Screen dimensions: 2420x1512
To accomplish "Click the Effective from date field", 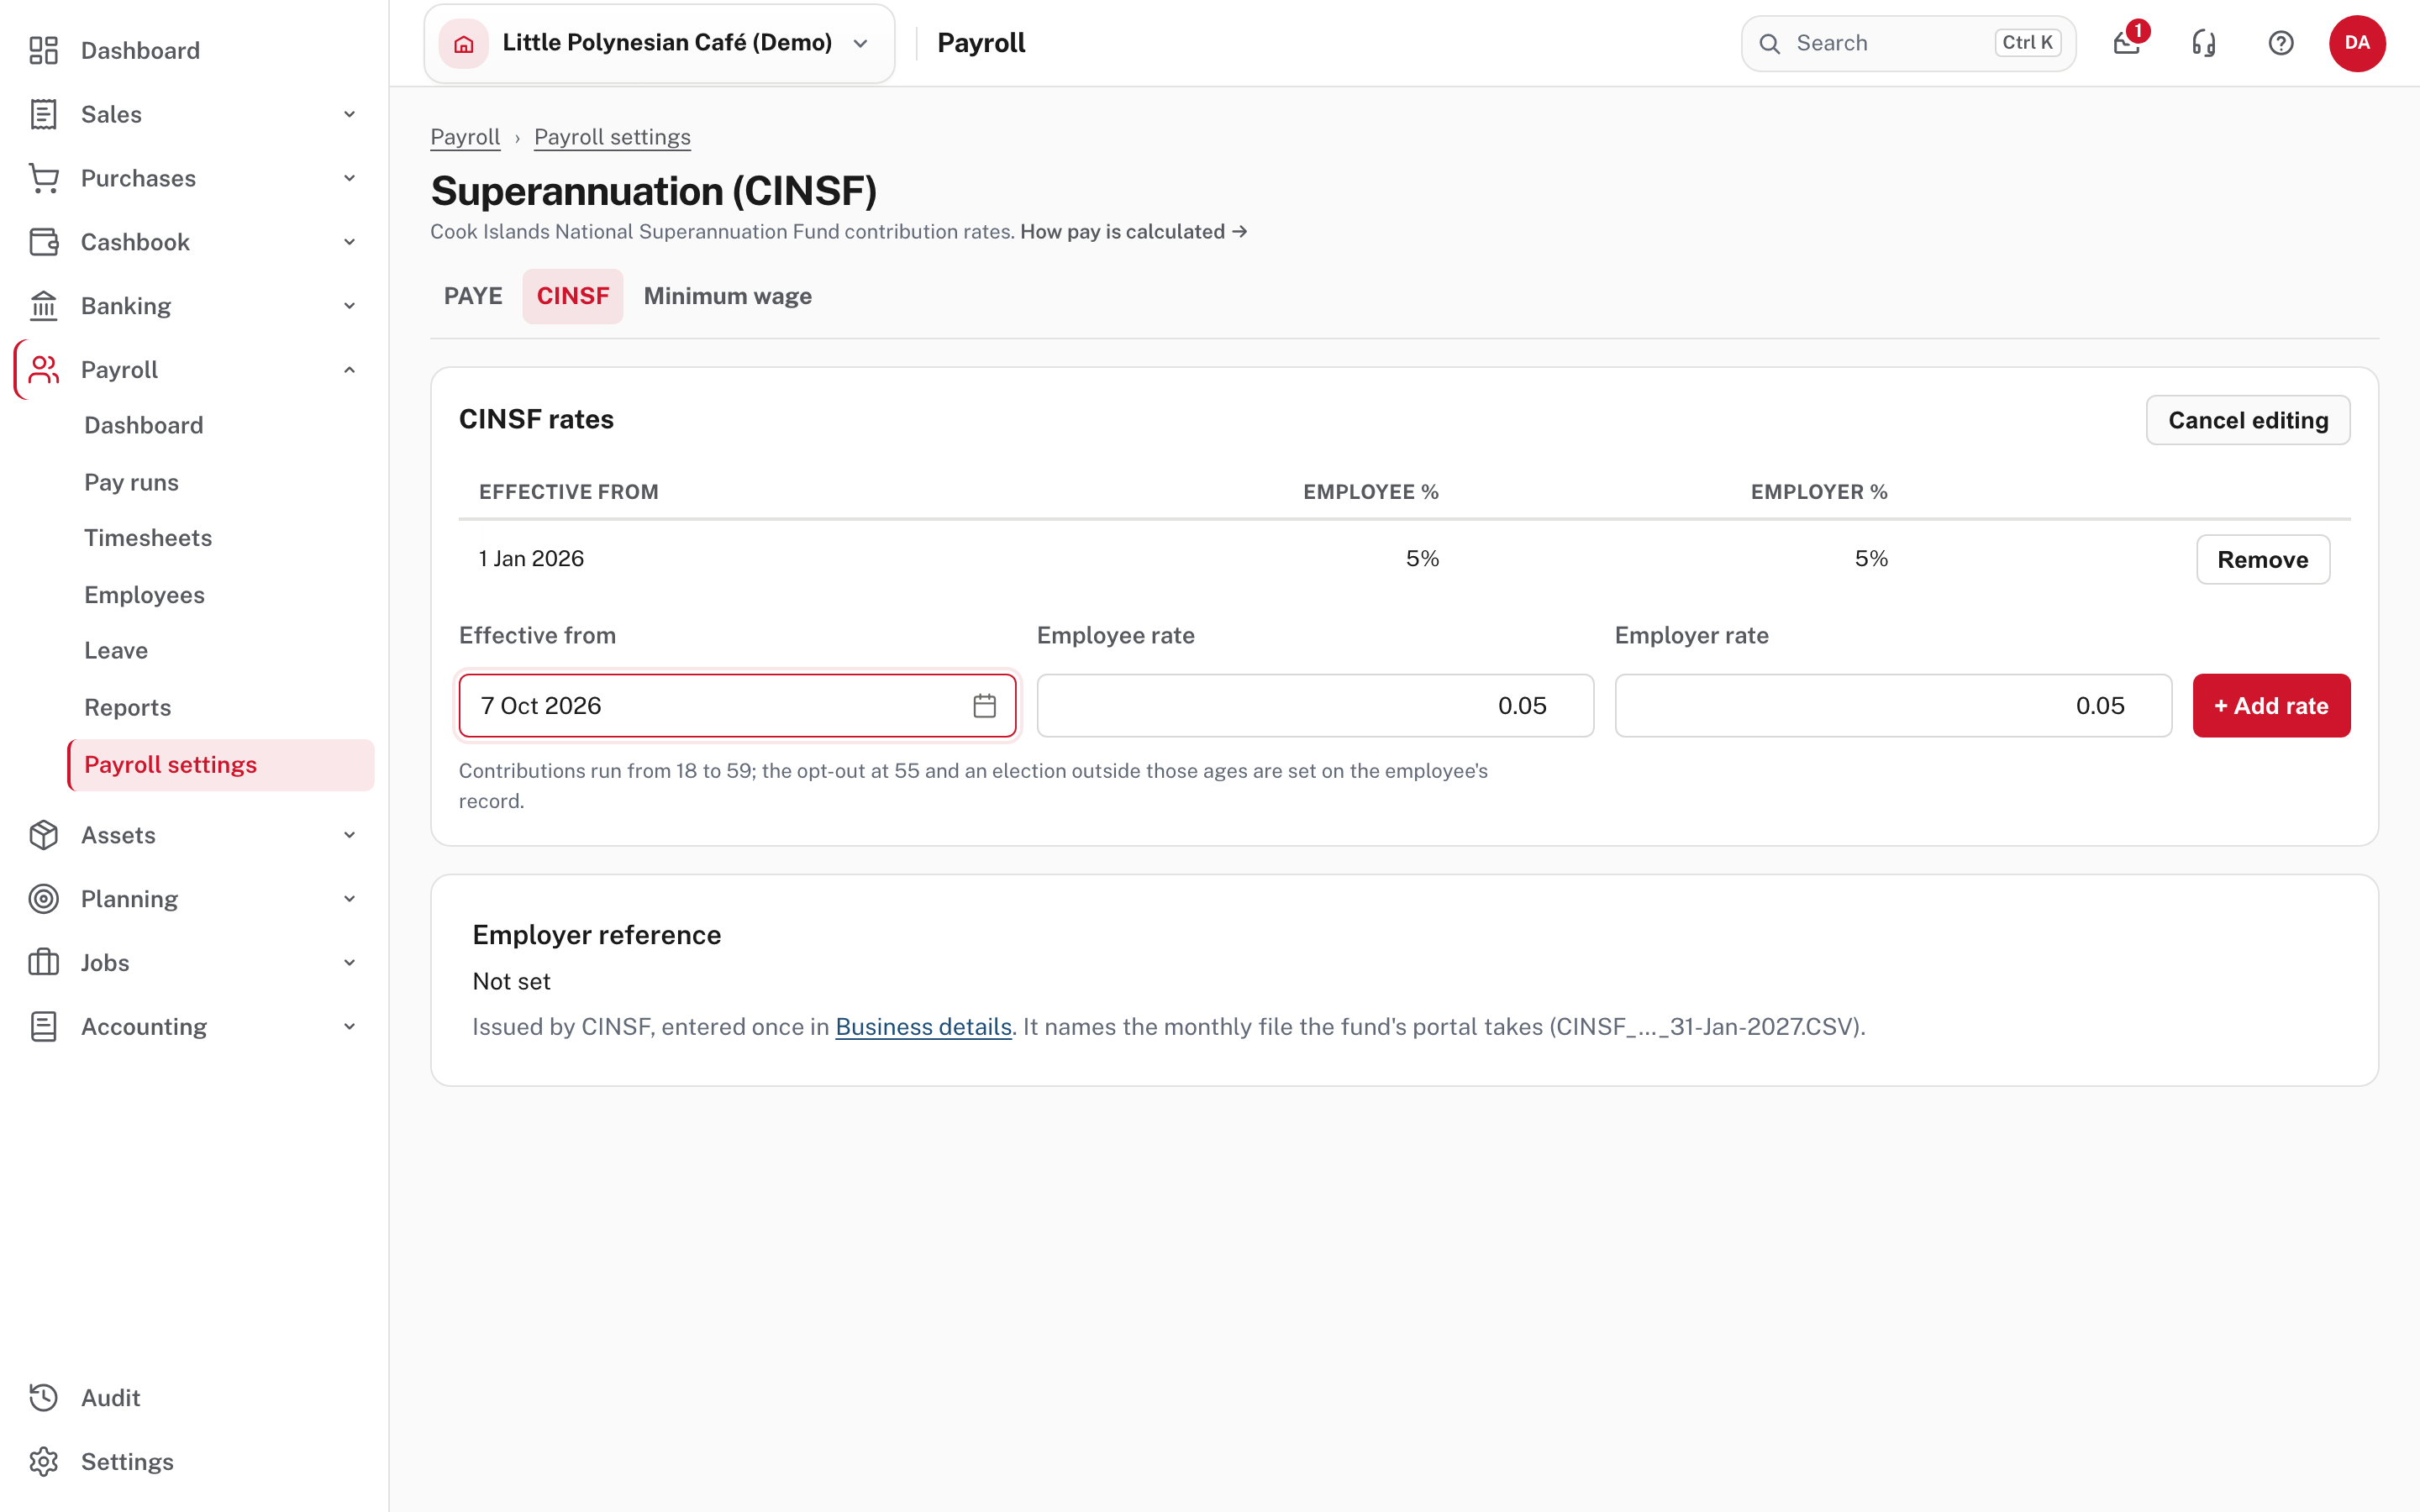I will pyautogui.click(x=738, y=706).
